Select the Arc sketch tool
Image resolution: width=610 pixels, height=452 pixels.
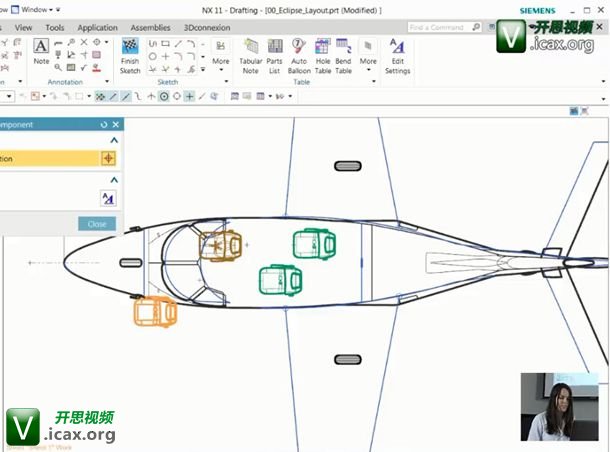click(191, 44)
